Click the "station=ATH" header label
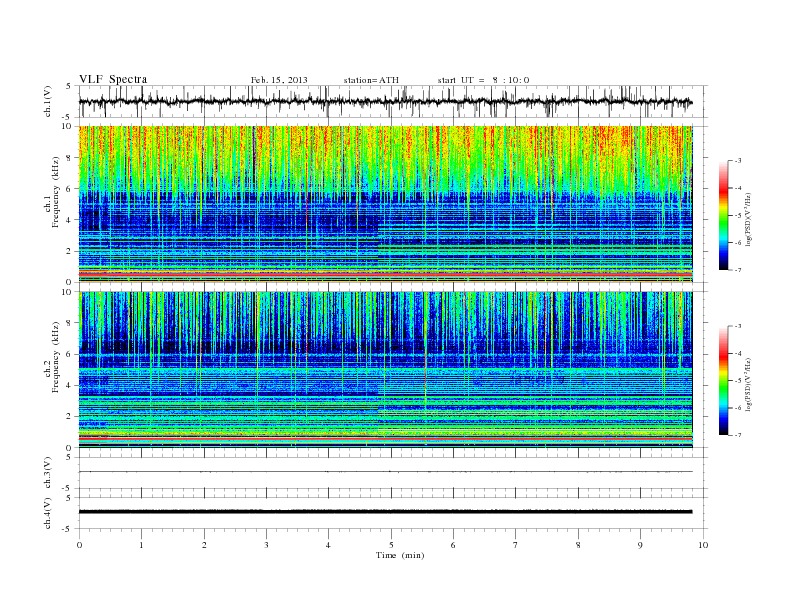 click(x=371, y=80)
